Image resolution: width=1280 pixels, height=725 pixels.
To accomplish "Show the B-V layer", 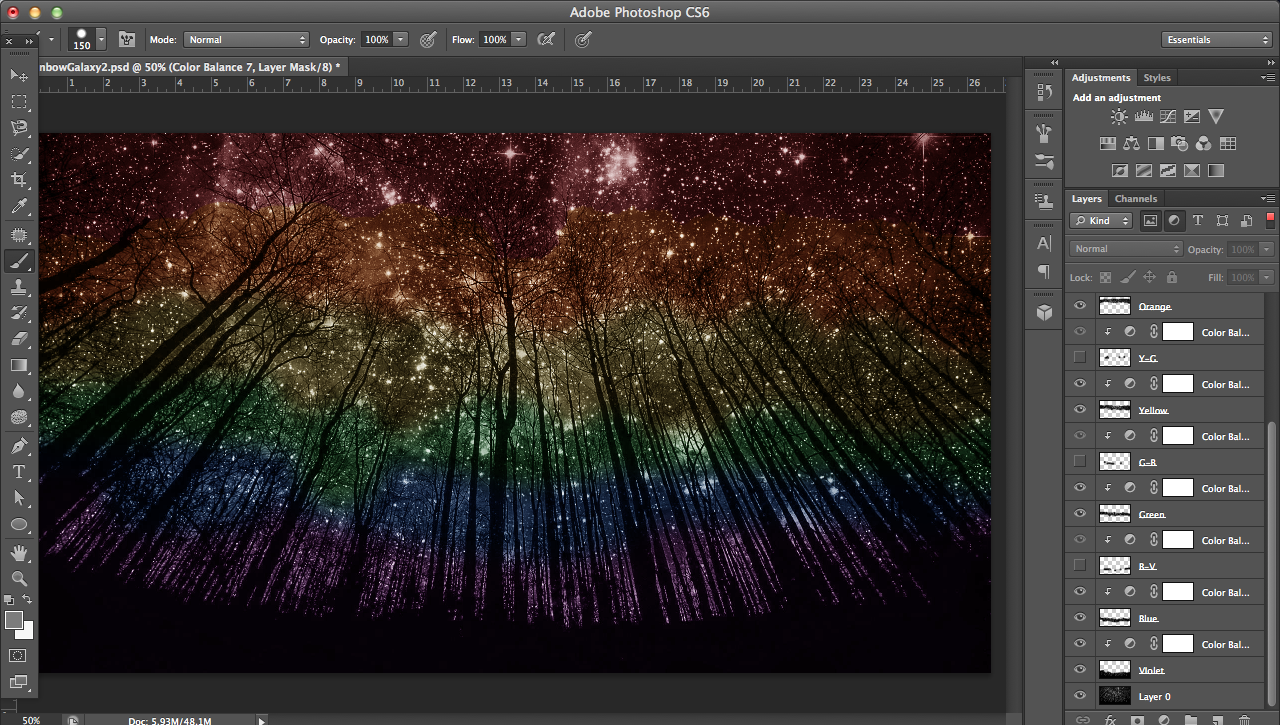I will (x=1079, y=565).
